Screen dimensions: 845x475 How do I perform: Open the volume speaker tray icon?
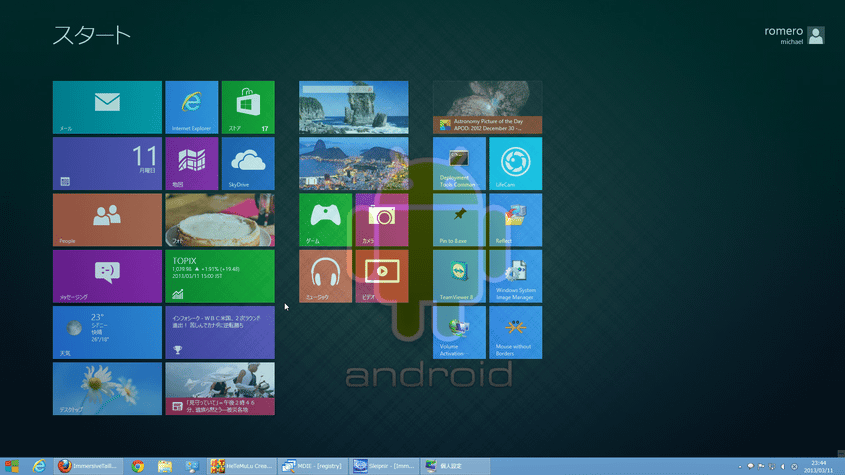[x=783, y=466]
